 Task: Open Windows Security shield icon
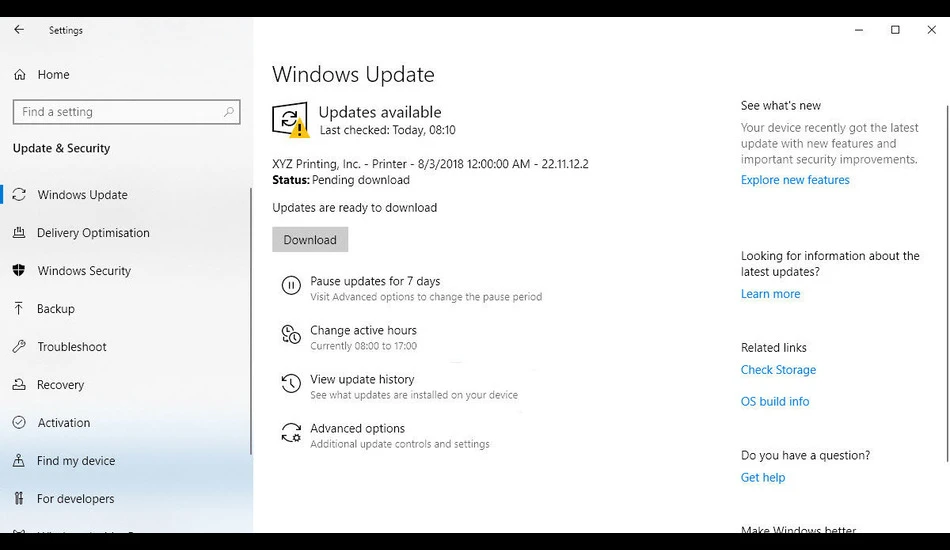pos(19,271)
